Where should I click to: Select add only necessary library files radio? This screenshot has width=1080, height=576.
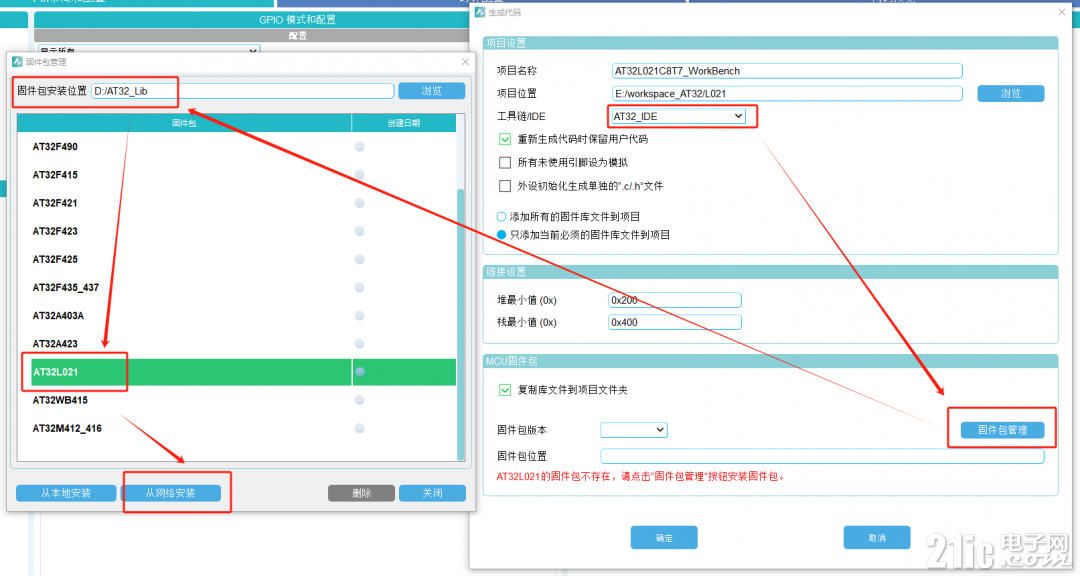click(x=501, y=235)
